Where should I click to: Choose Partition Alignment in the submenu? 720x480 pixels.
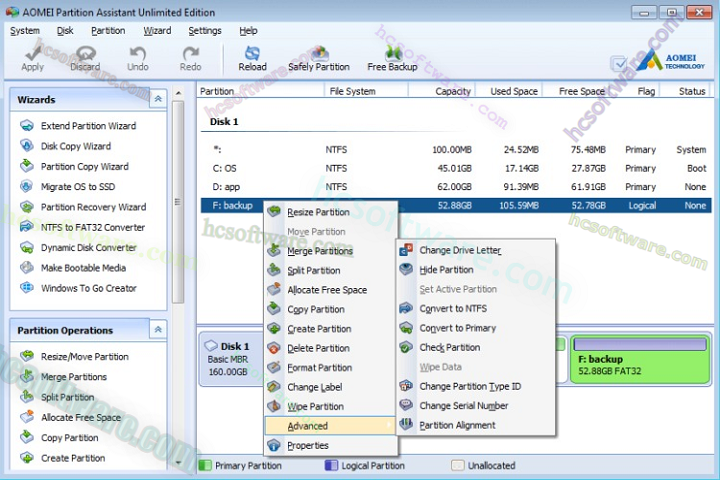(x=476, y=425)
